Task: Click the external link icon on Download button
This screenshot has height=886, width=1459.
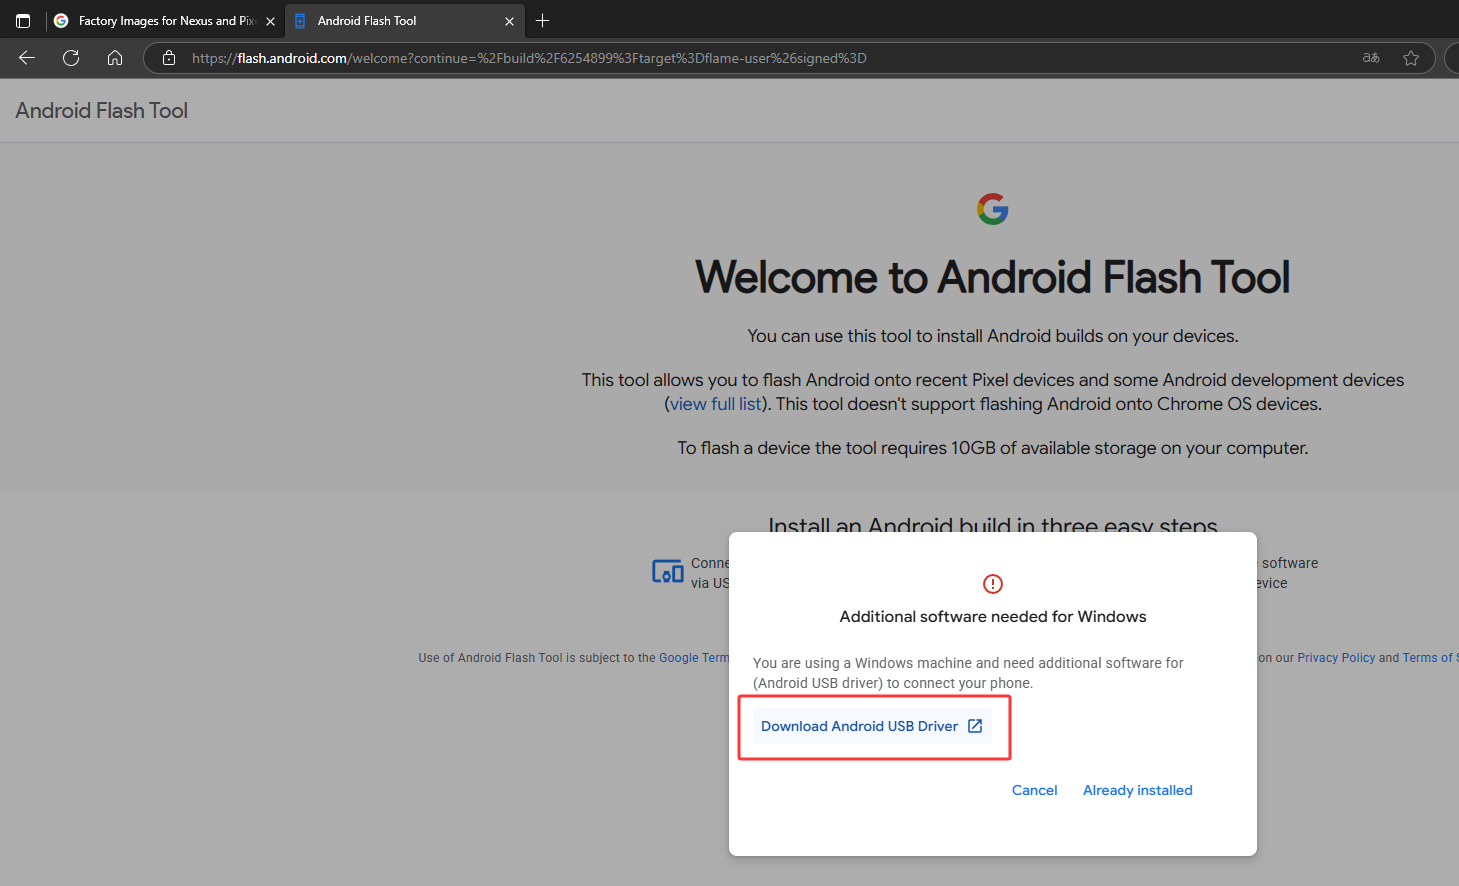Action: pos(975,726)
